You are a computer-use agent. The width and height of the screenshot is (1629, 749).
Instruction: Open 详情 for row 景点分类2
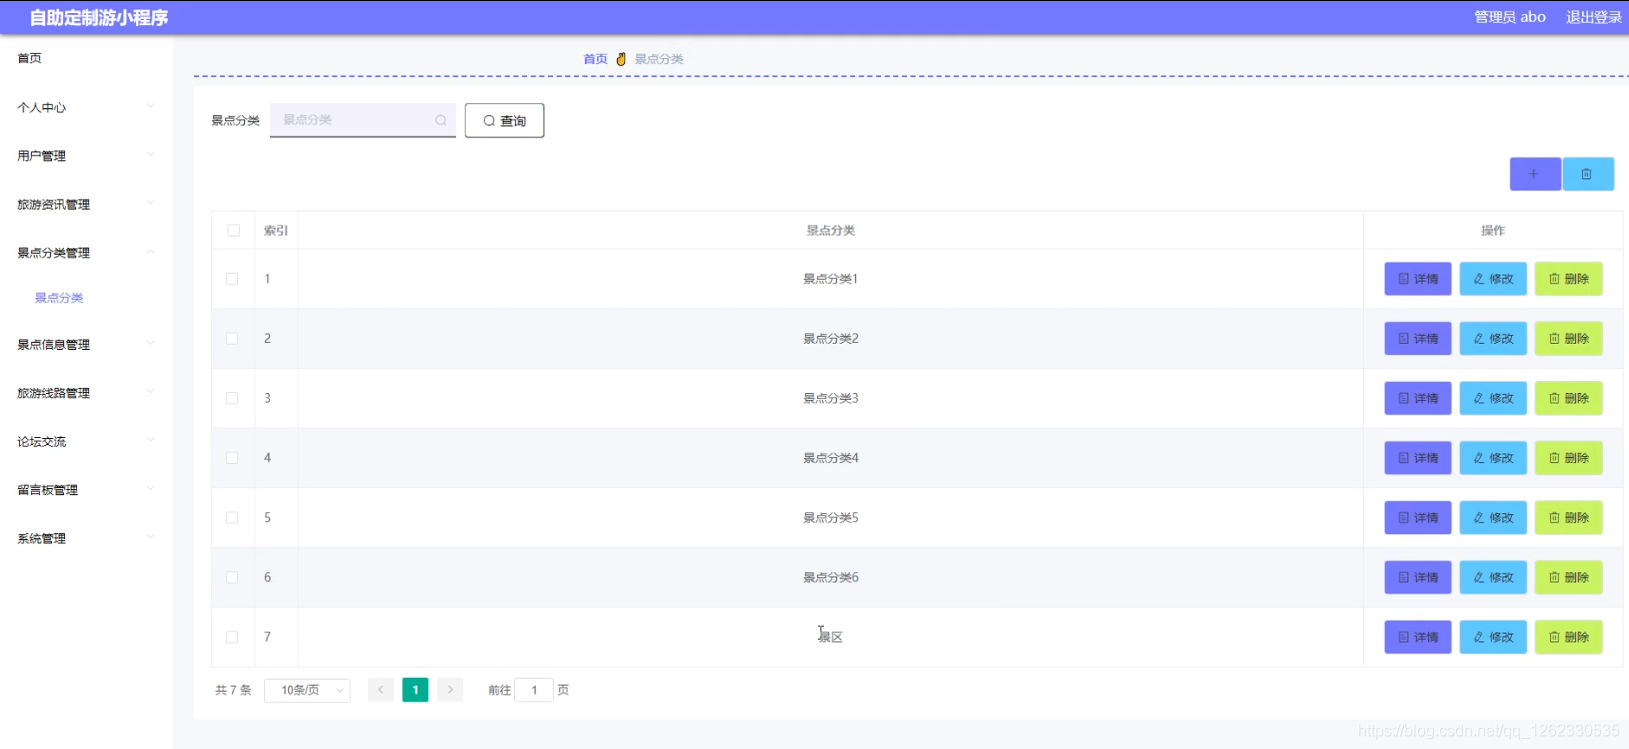coord(1418,338)
